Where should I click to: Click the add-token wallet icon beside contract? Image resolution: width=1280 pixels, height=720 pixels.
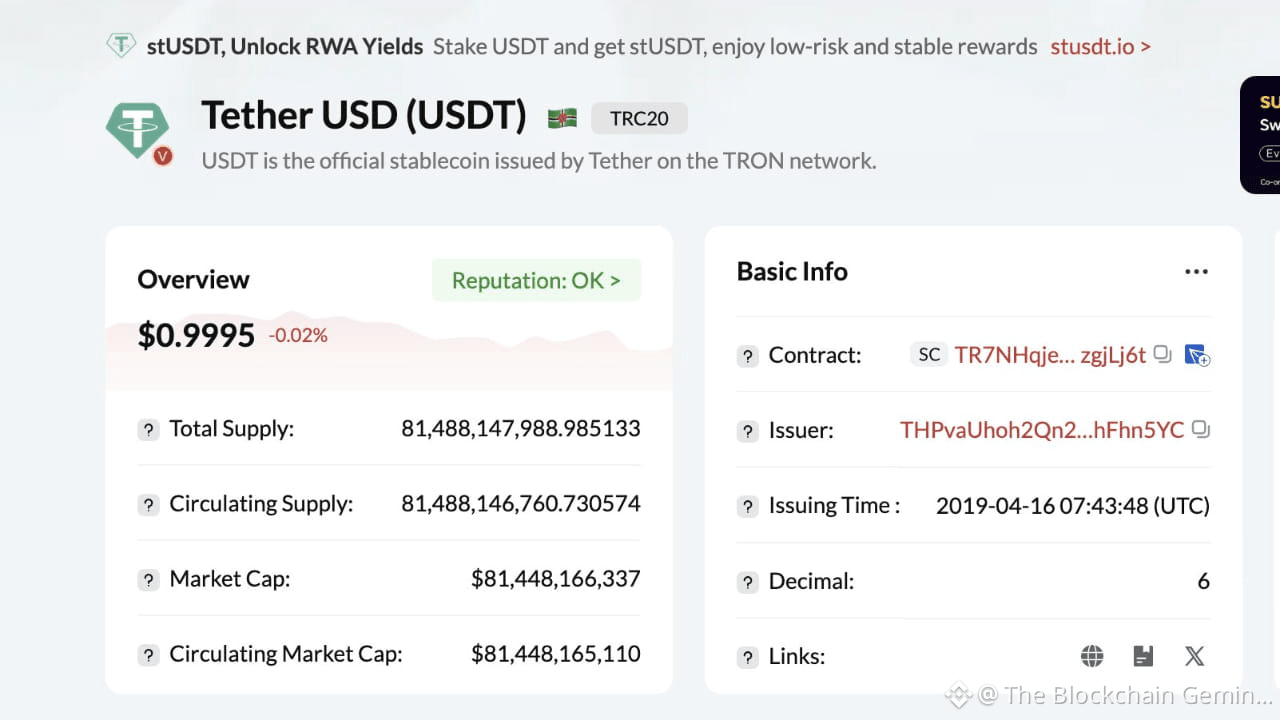[x=1196, y=355]
